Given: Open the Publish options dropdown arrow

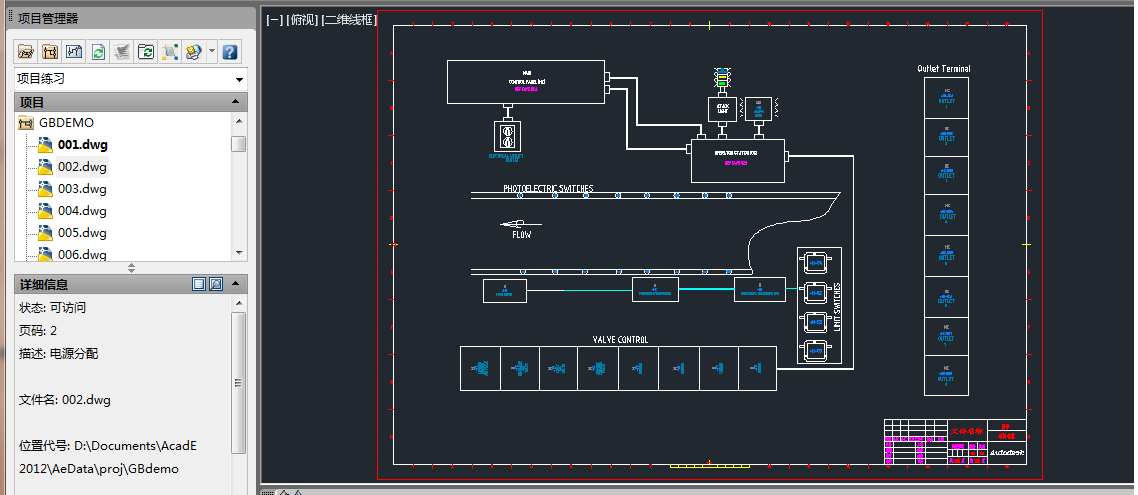Looking at the screenshot, I should pos(211,52).
